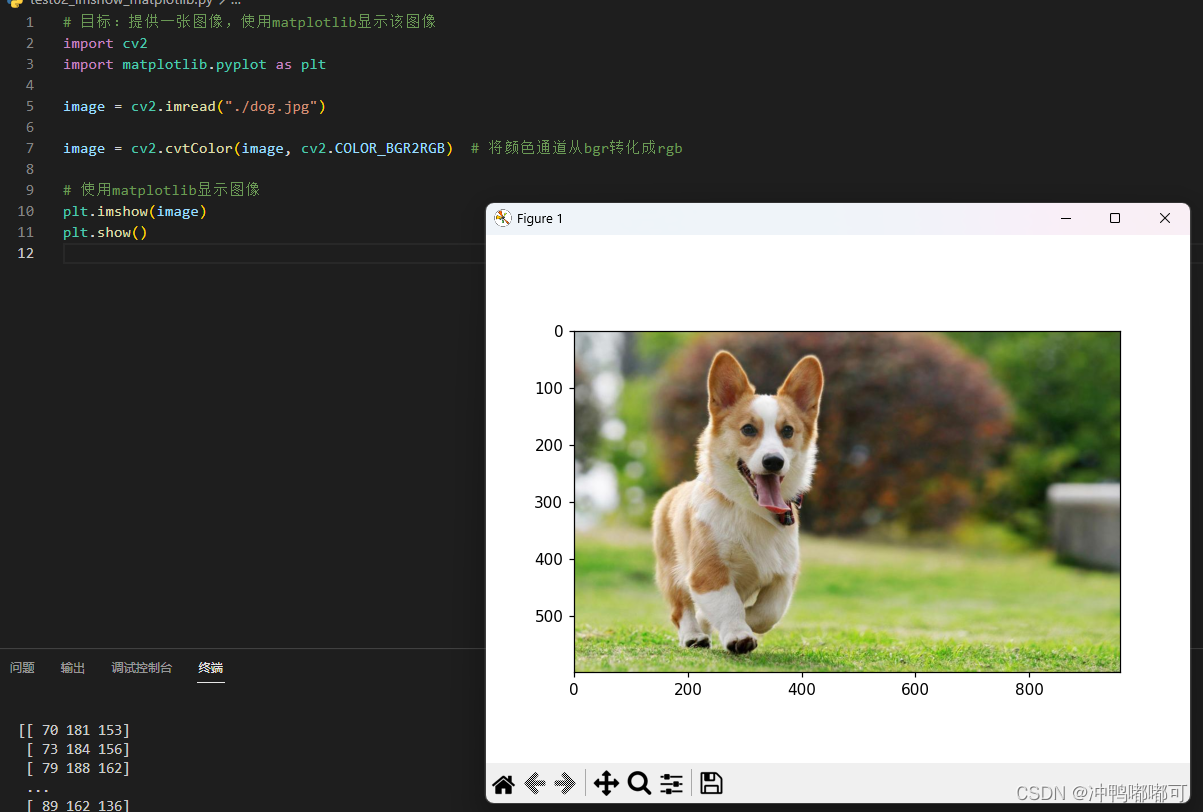The width and height of the screenshot is (1203, 812).
Task: Switch to the 输出 panel tab
Action: click(73, 668)
